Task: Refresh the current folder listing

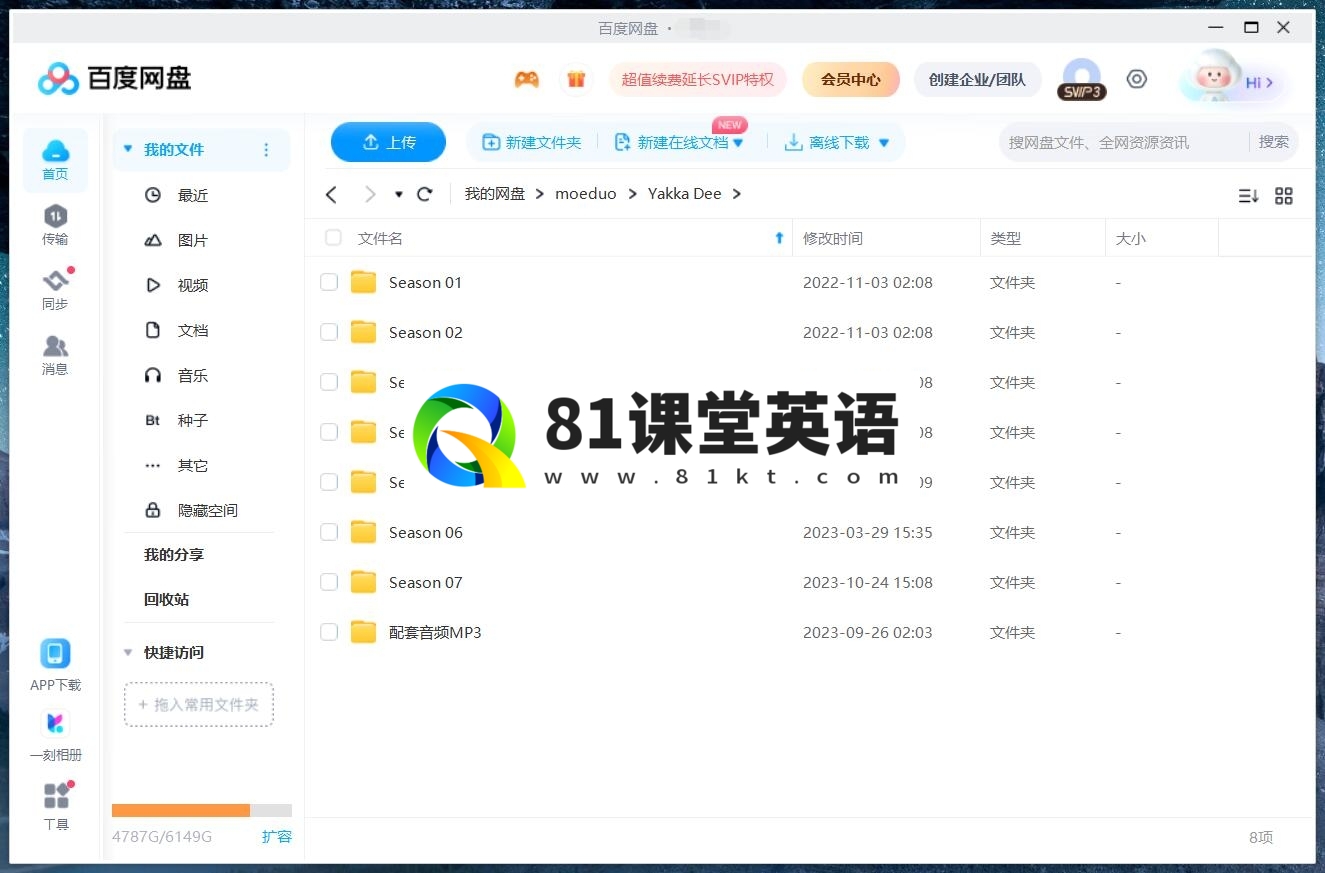Action: coord(425,194)
